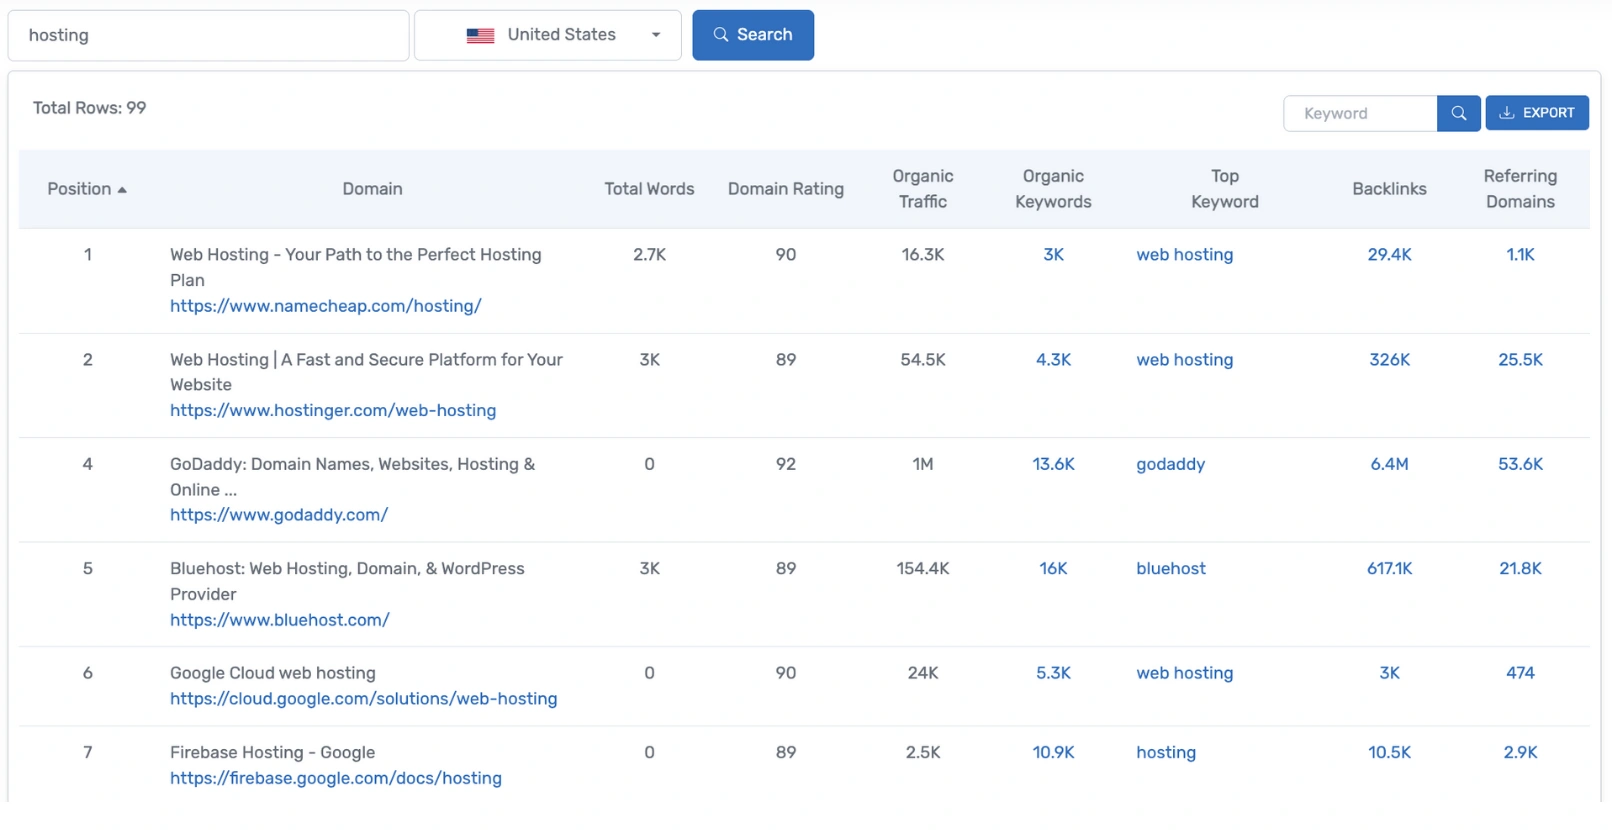Viewport: 1612px width, 830px height.
Task: Click 617.1K backlinks value
Action: coord(1389,569)
